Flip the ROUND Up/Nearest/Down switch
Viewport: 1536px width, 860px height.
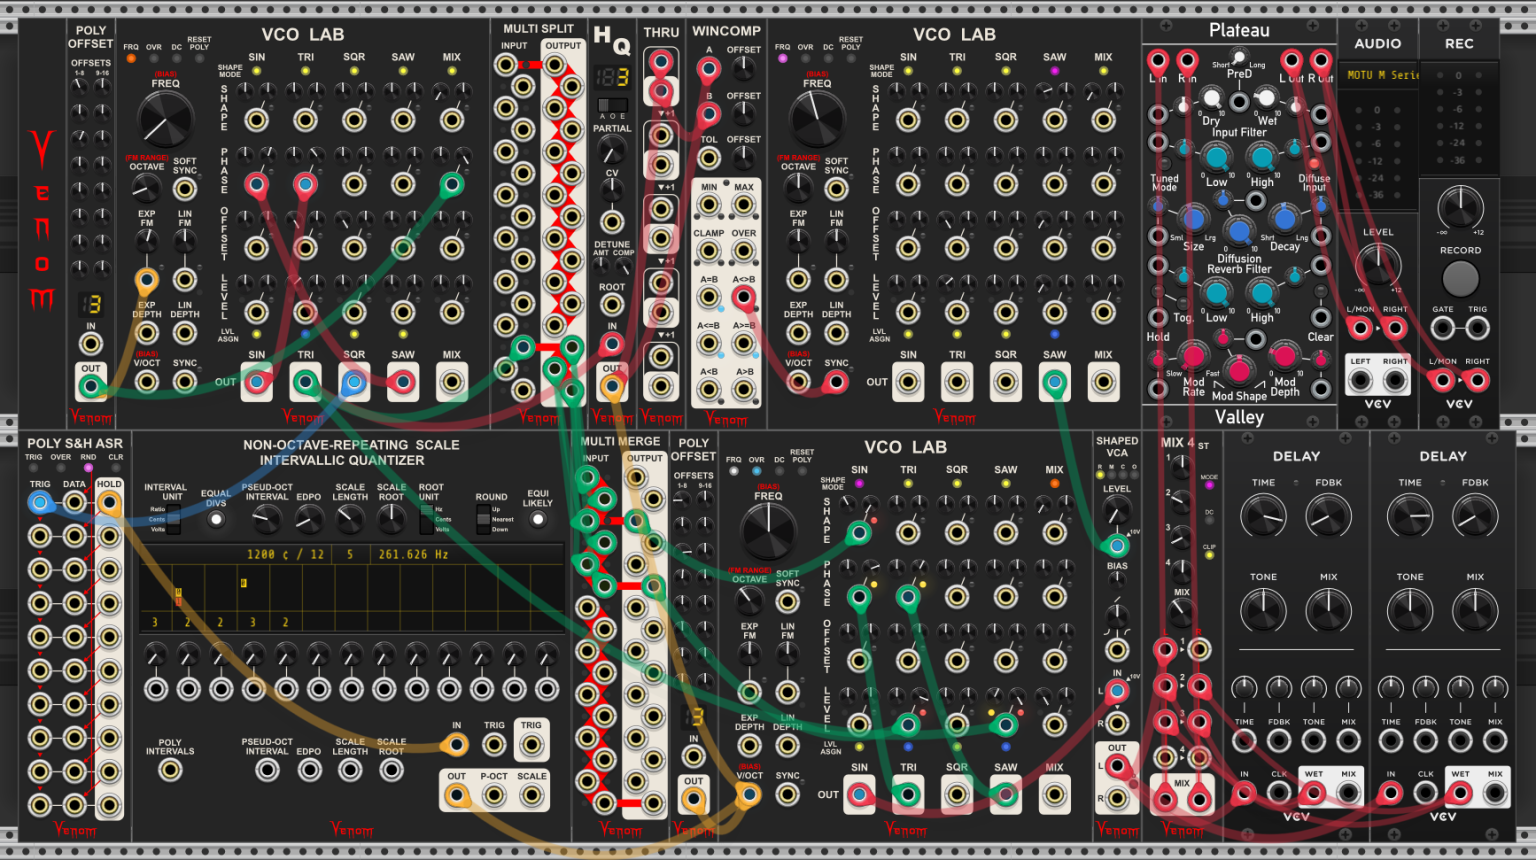[x=483, y=519]
